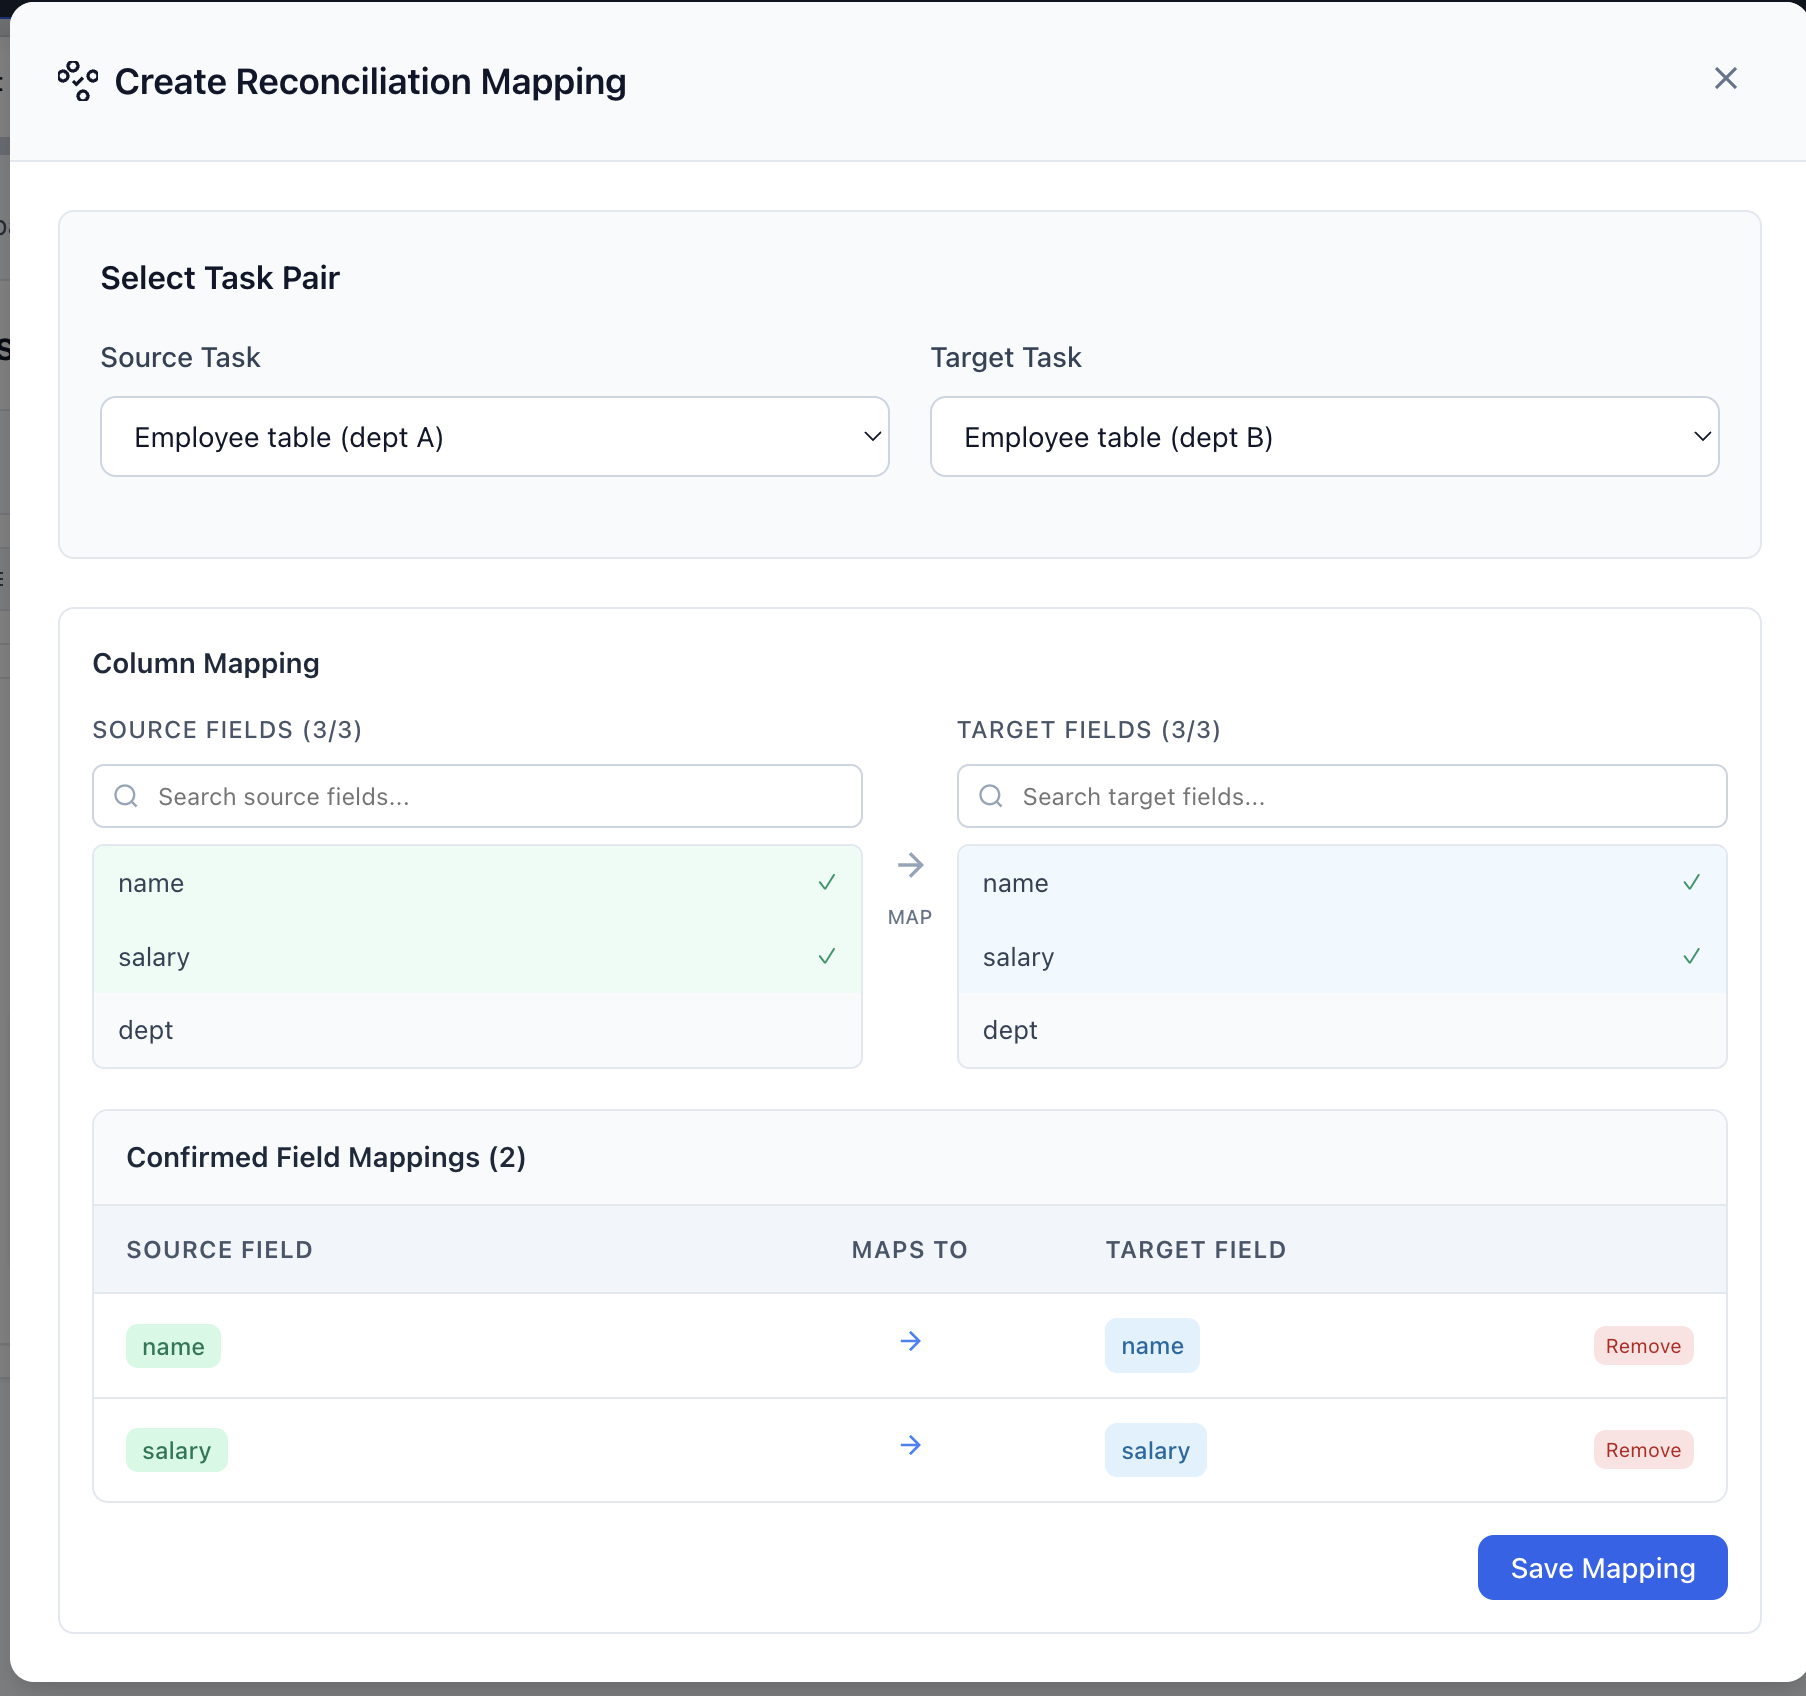Click the Save Mapping button
The height and width of the screenshot is (1696, 1806).
pyautogui.click(x=1602, y=1568)
